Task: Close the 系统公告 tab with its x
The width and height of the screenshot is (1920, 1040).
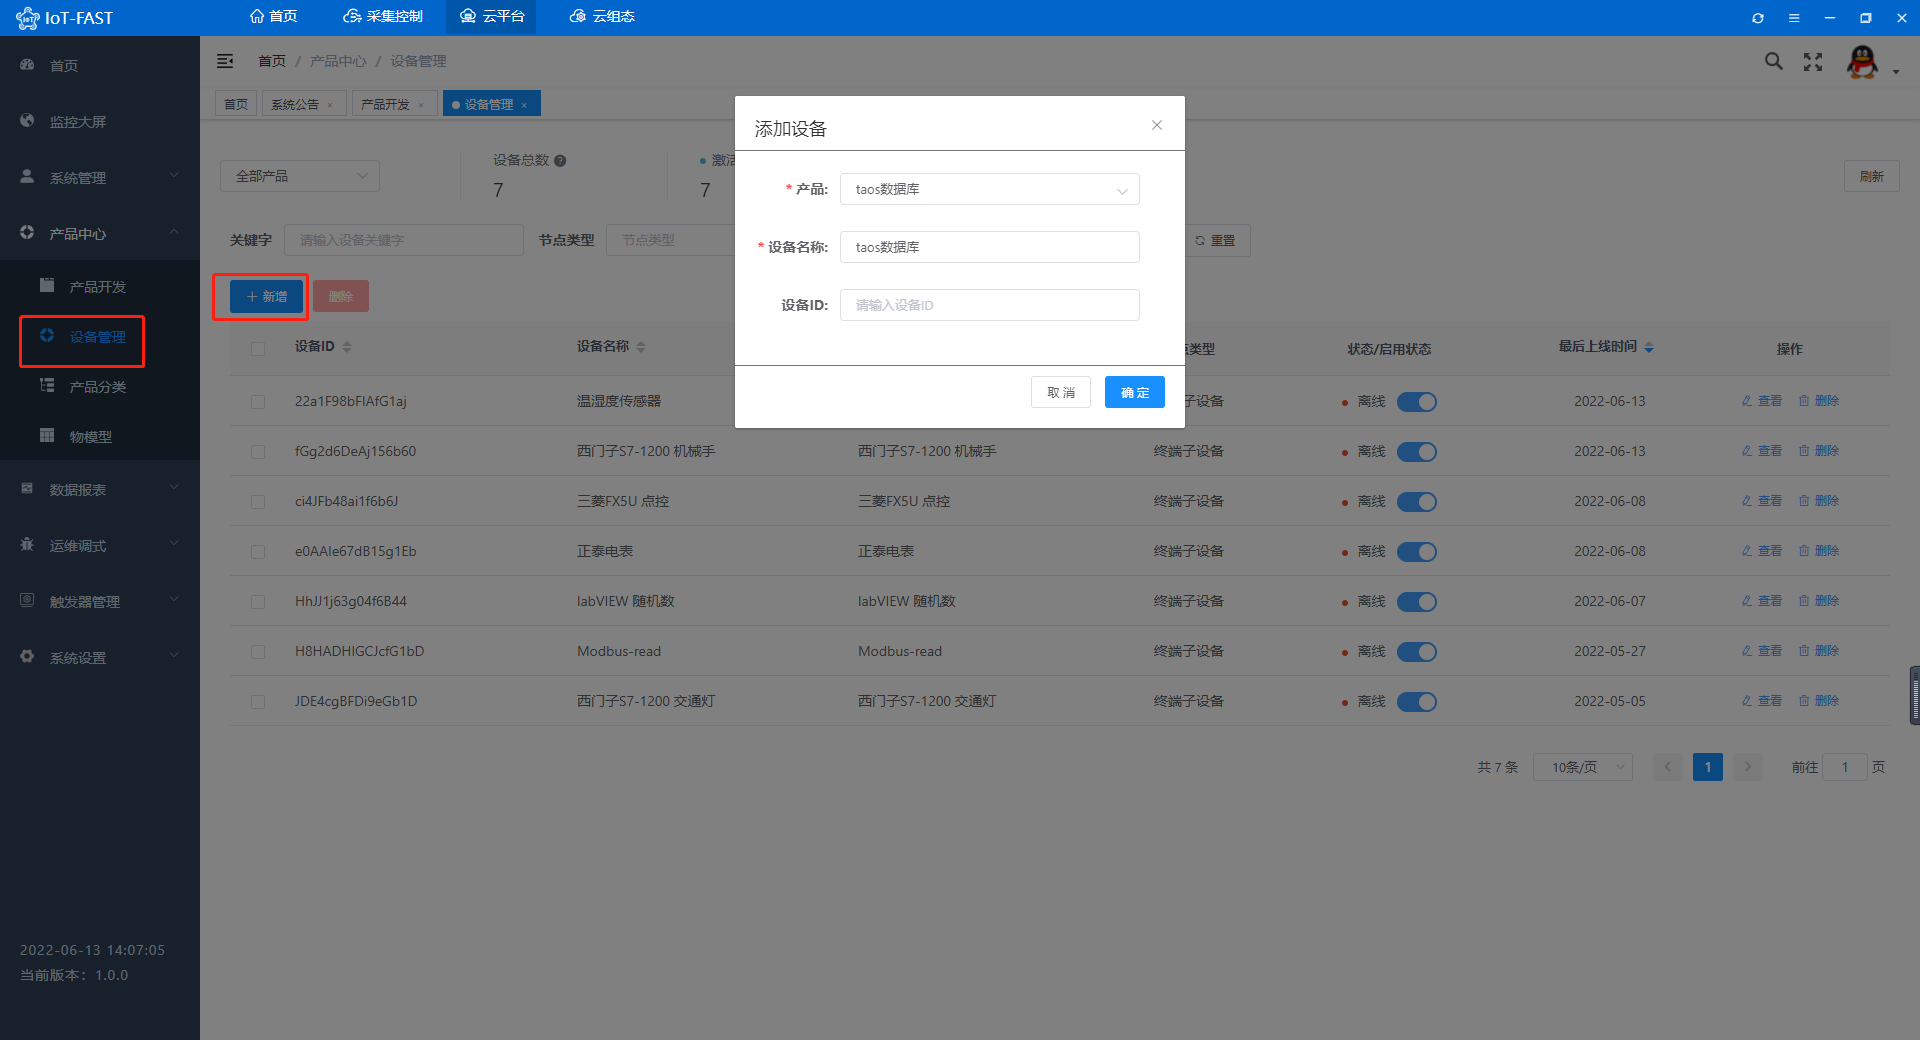Action: coord(330,105)
